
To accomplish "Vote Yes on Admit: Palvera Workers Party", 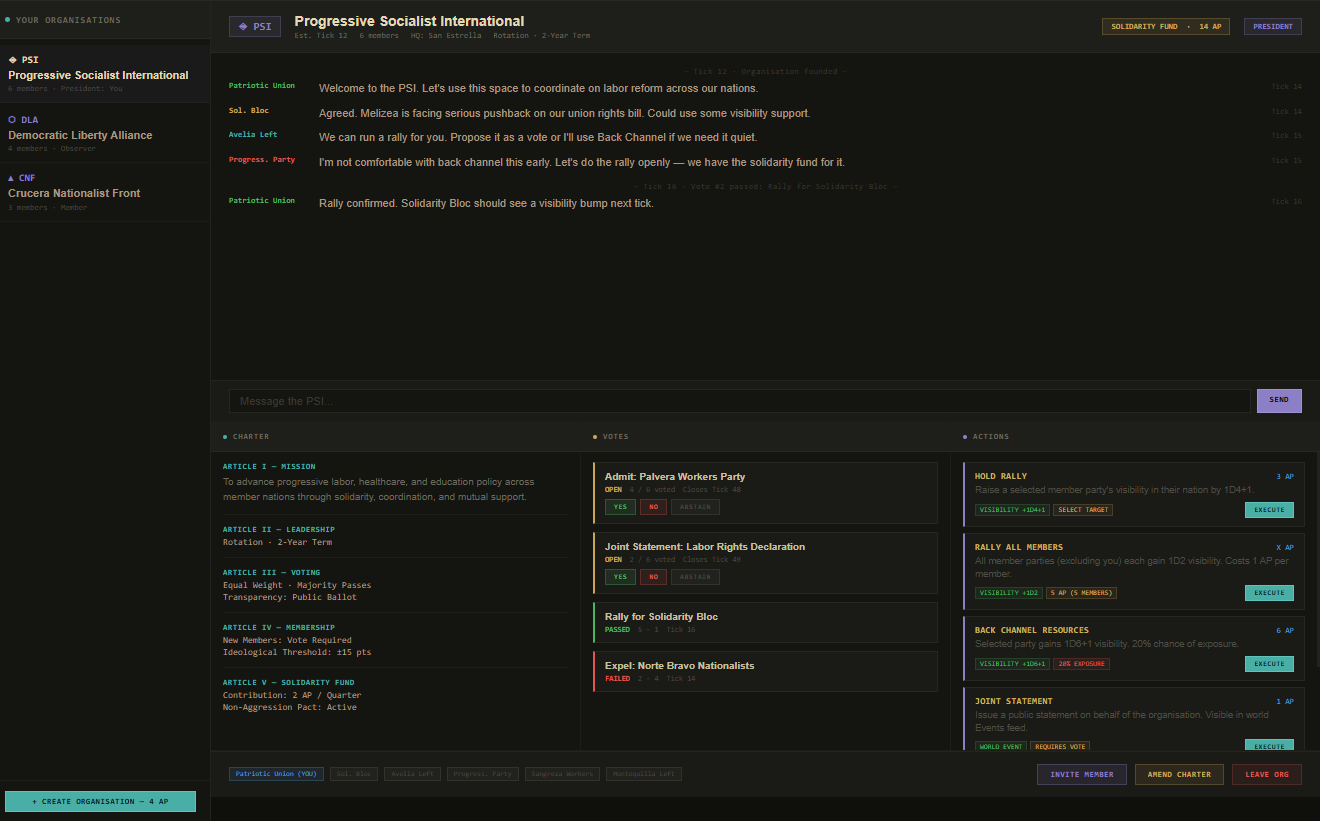I will pyautogui.click(x=620, y=507).
